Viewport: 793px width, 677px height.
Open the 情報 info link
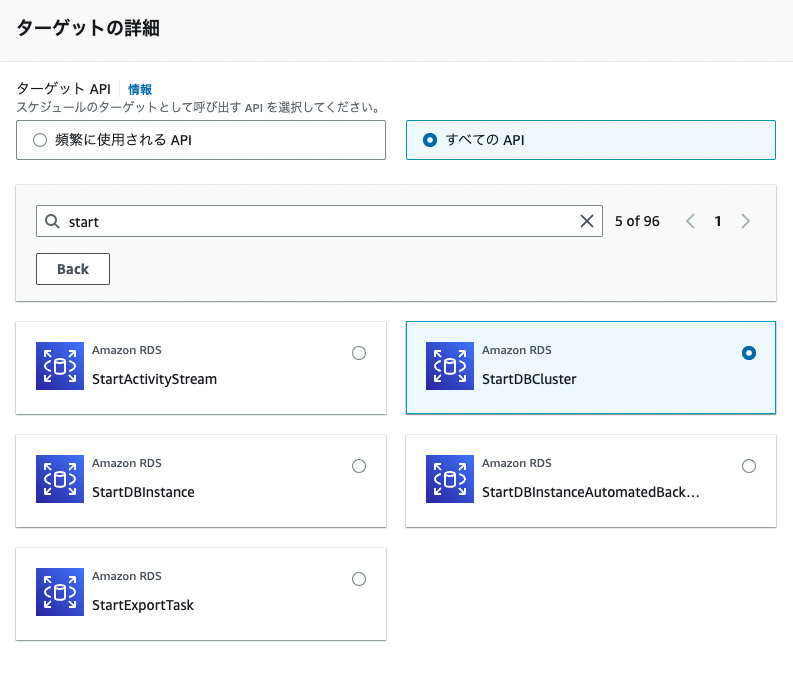click(x=140, y=89)
